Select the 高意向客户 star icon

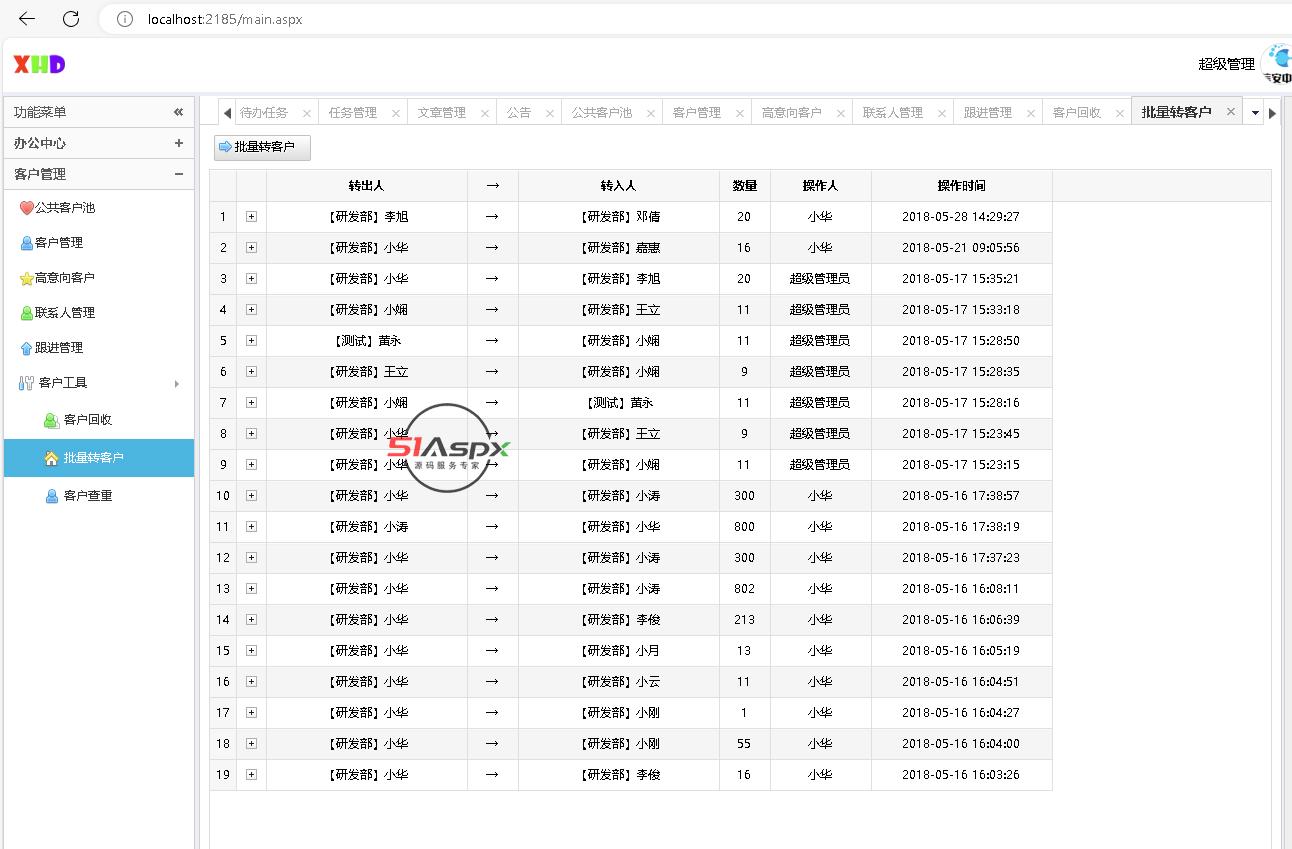tap(27, 278)
